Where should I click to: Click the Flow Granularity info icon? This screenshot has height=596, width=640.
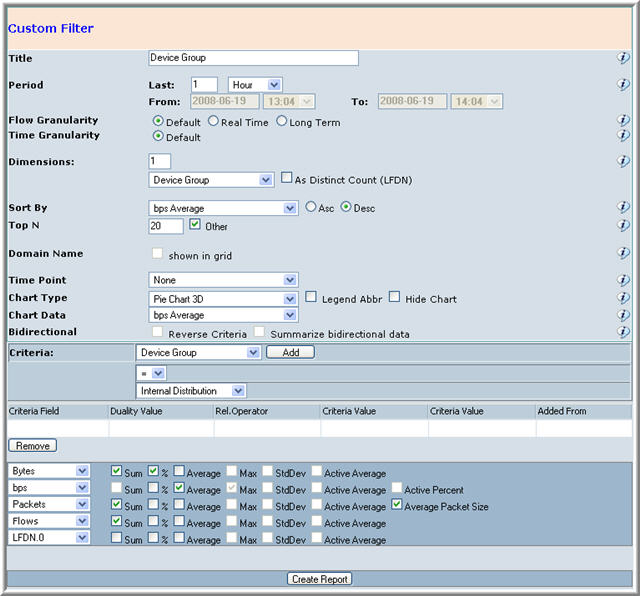[623, 120]
